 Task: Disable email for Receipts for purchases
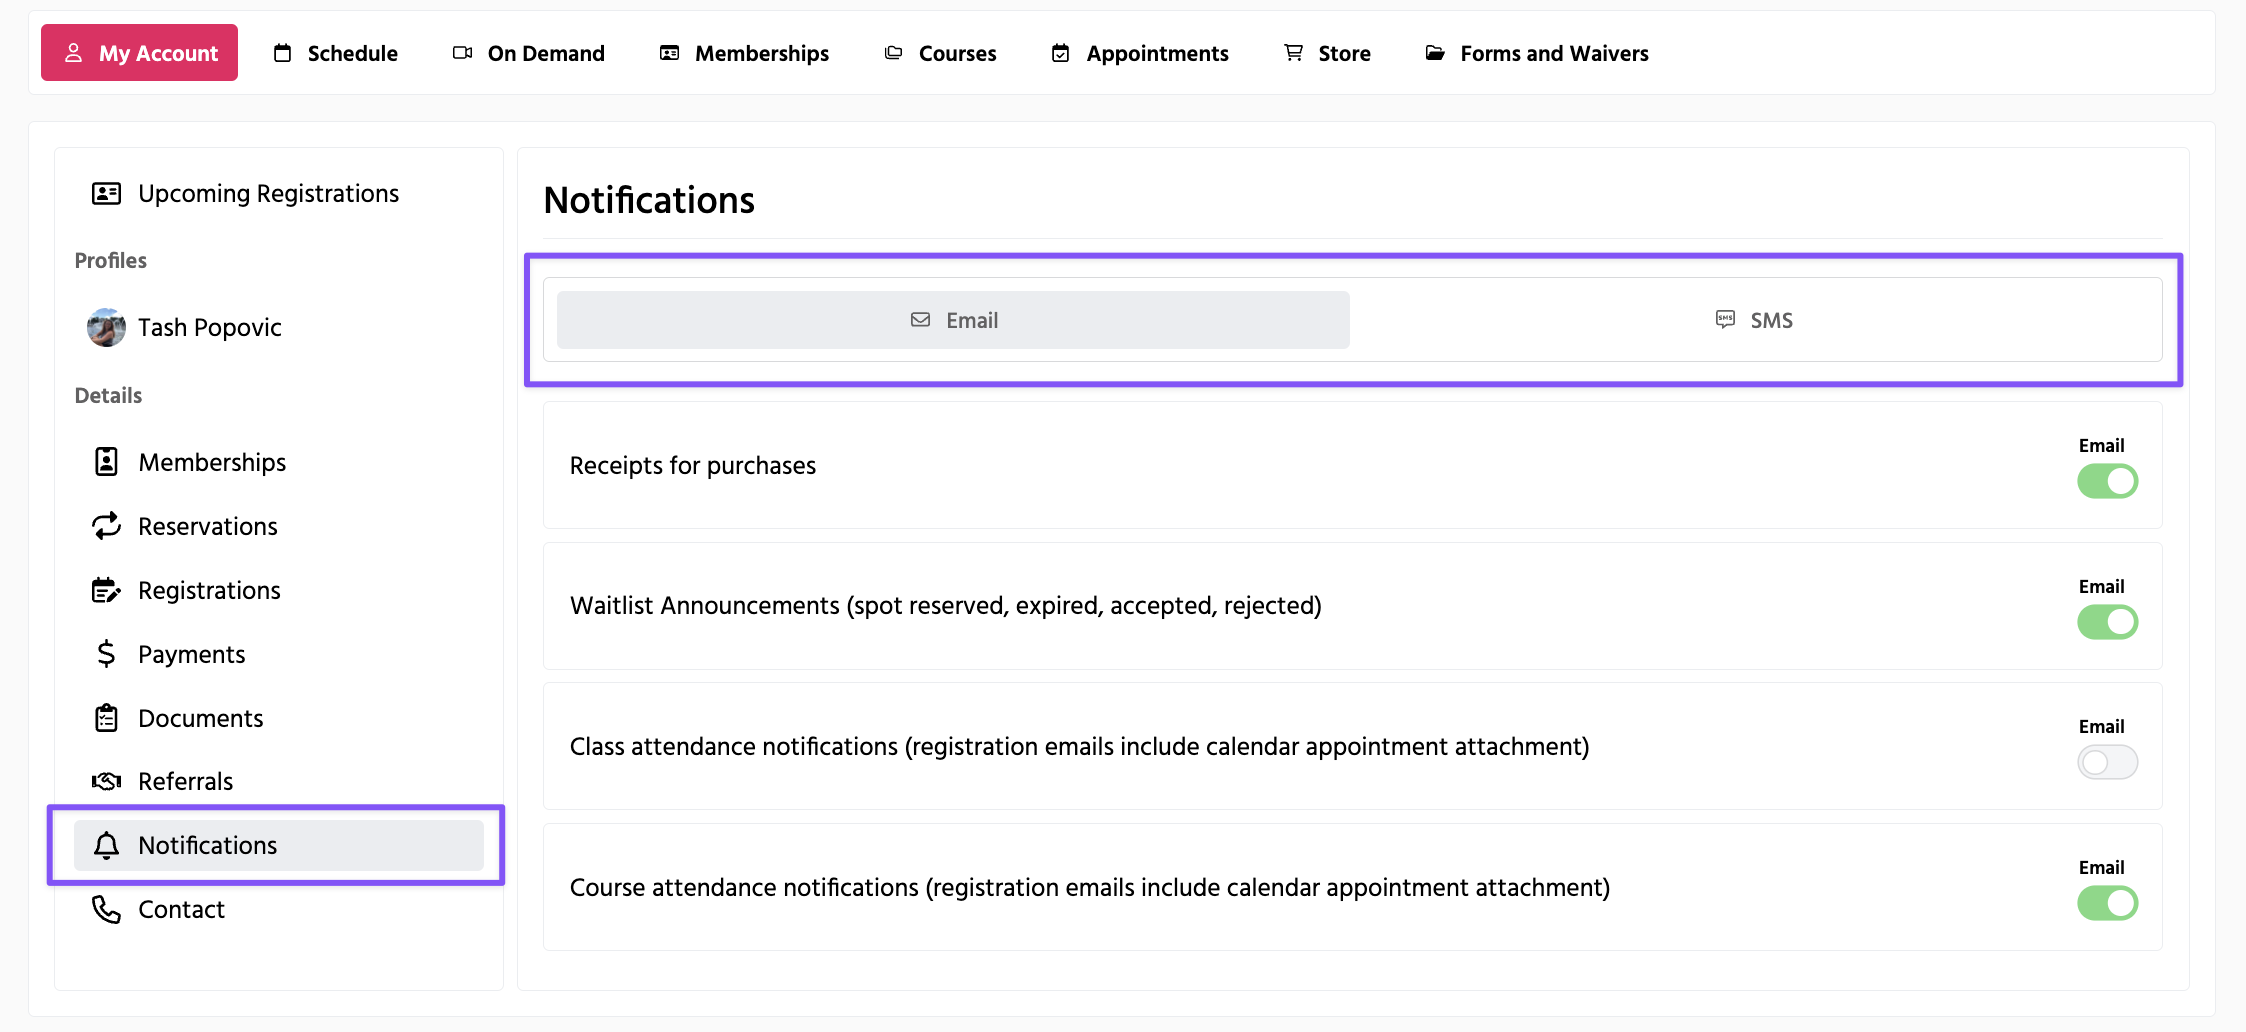[x=2107, y=481]
